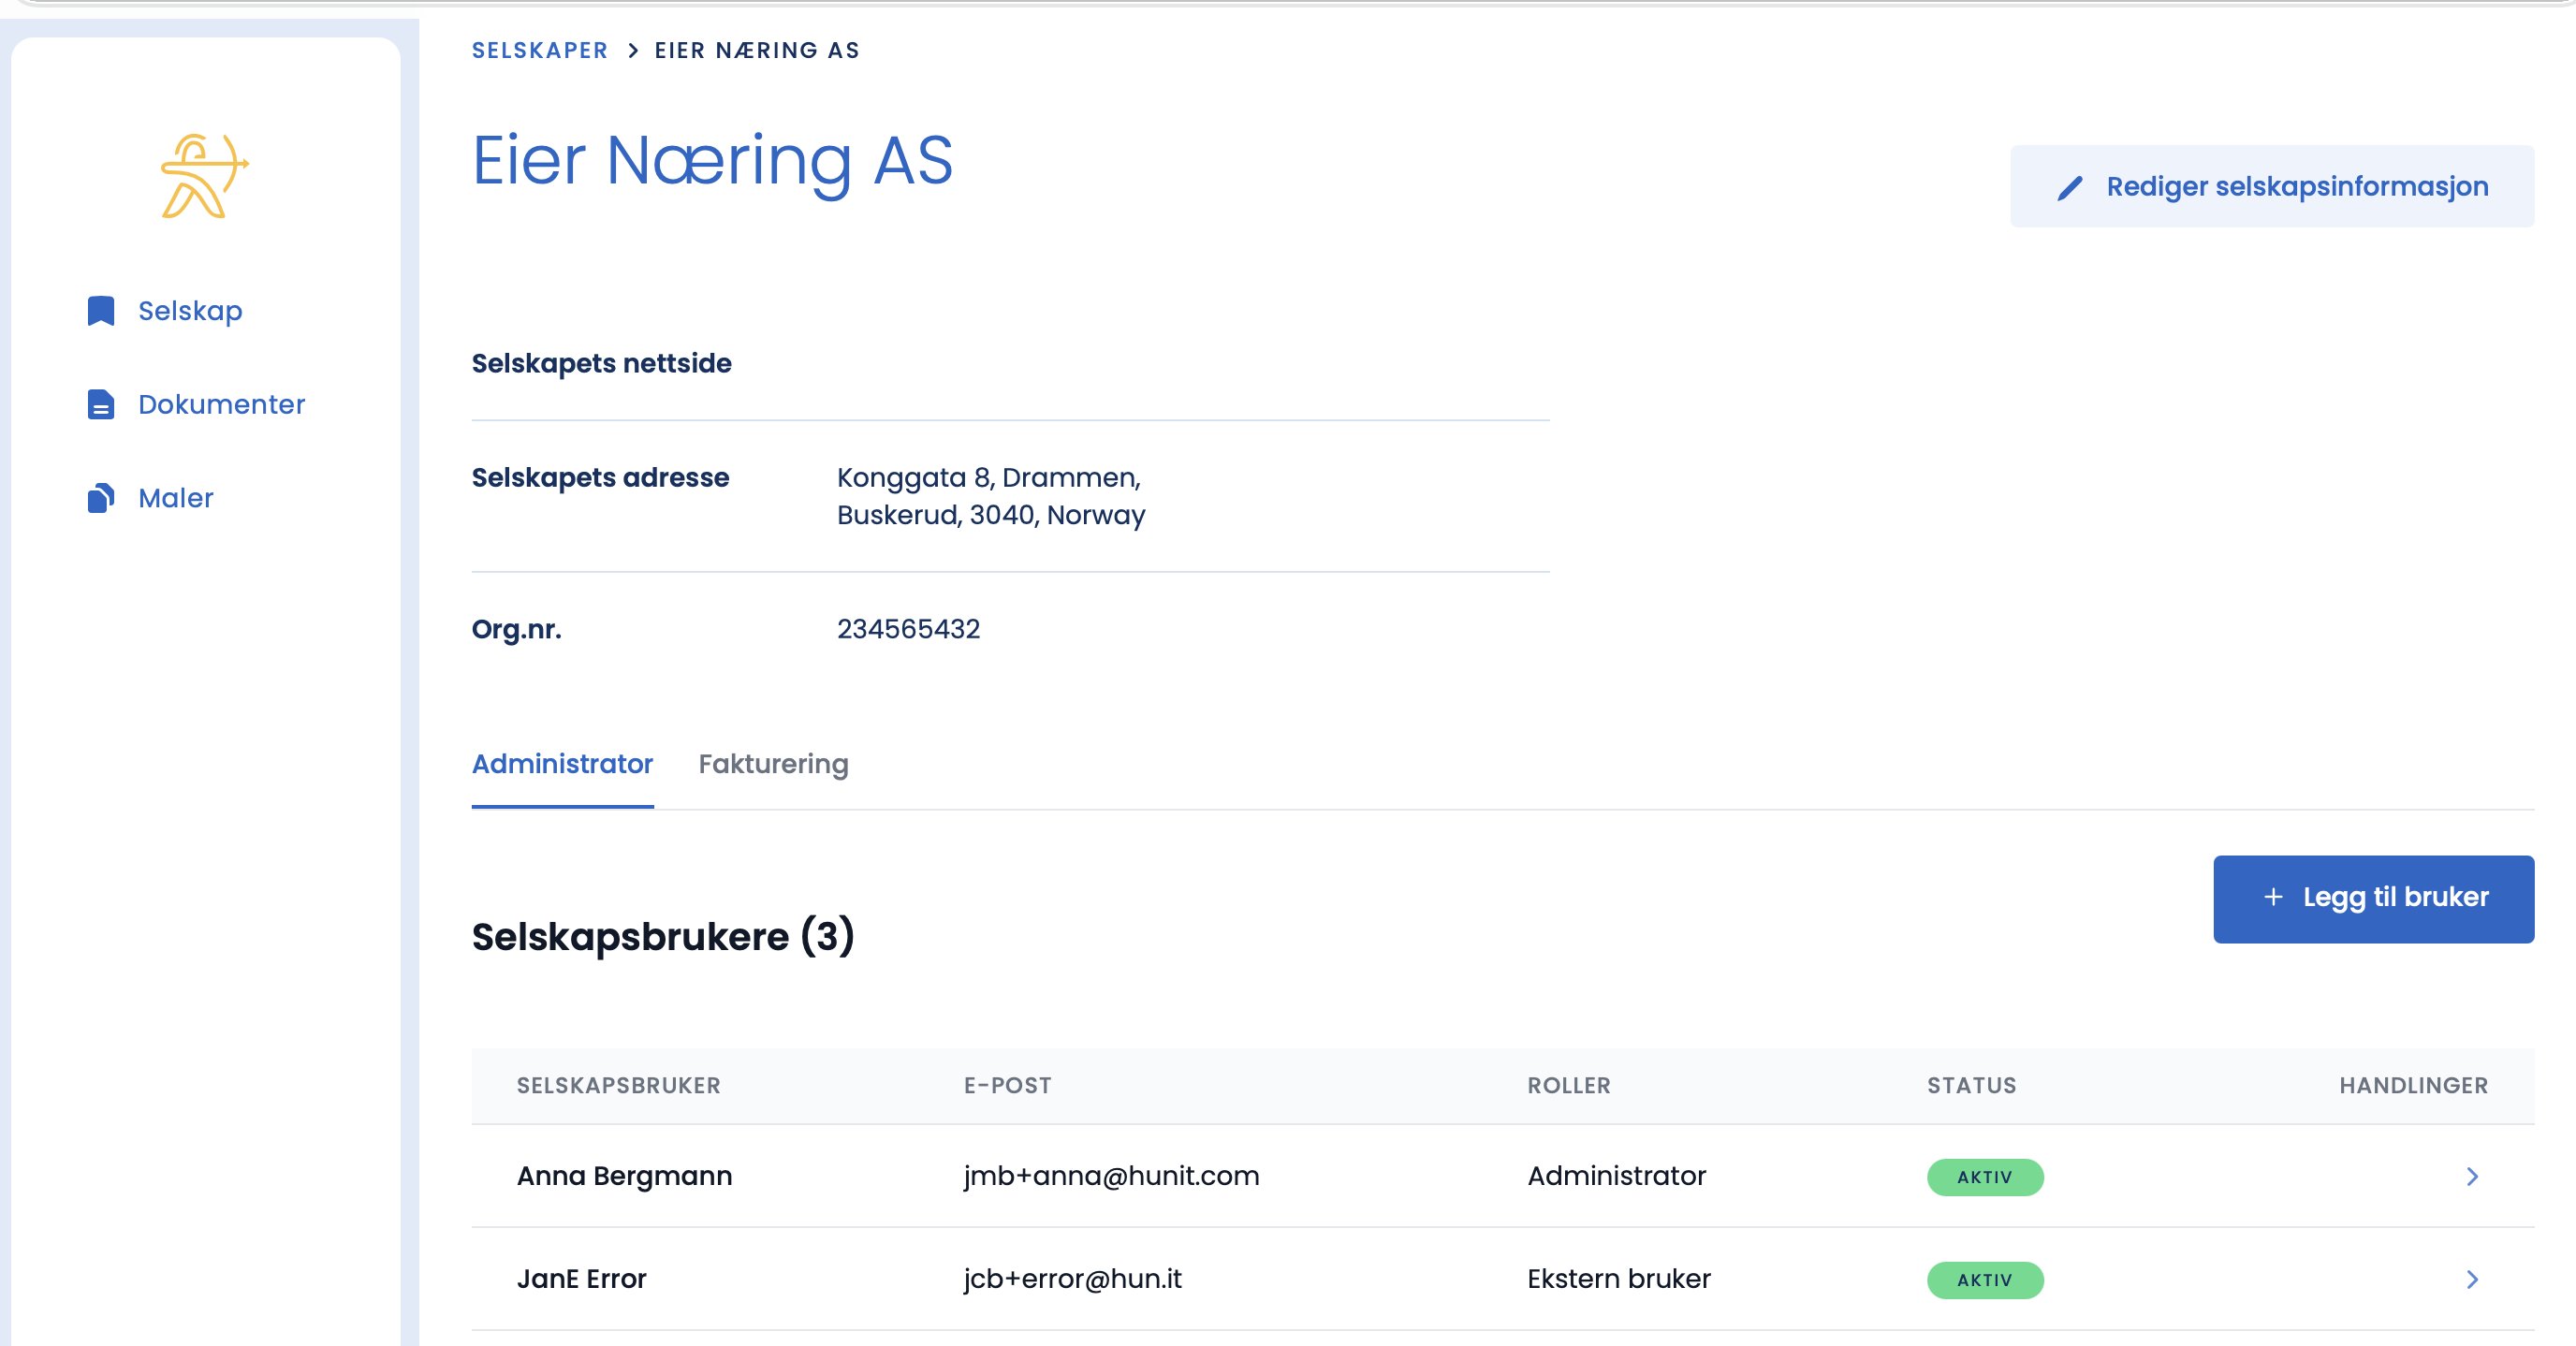Viewport: 2576px width, 1346px height.
Task: Click the Selskap bookmark icon
Action: (101, 311)
